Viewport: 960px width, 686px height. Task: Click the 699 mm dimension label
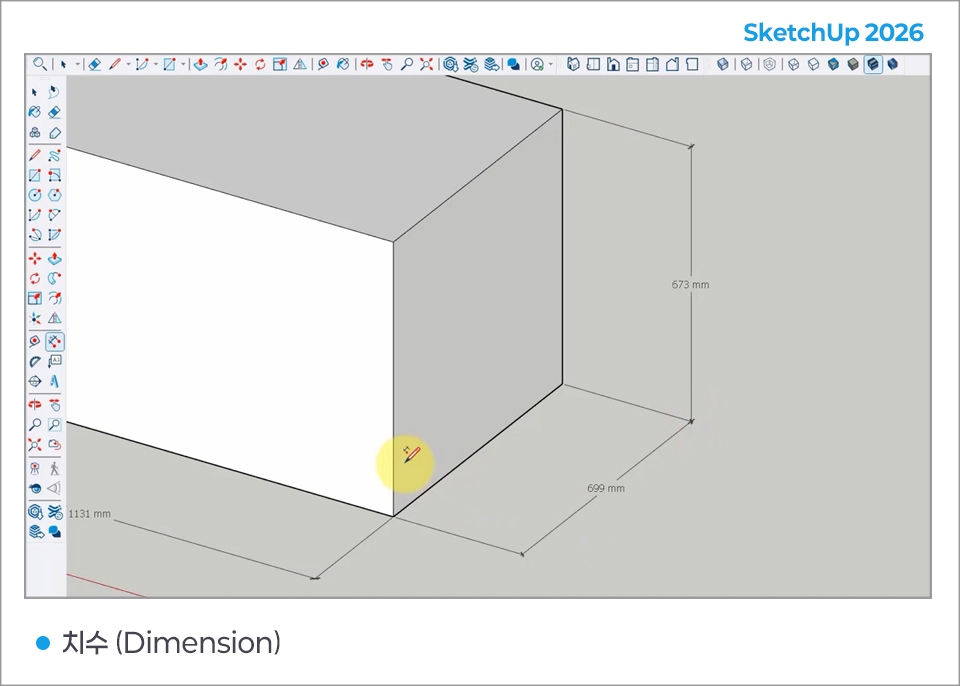click(606, 488)
